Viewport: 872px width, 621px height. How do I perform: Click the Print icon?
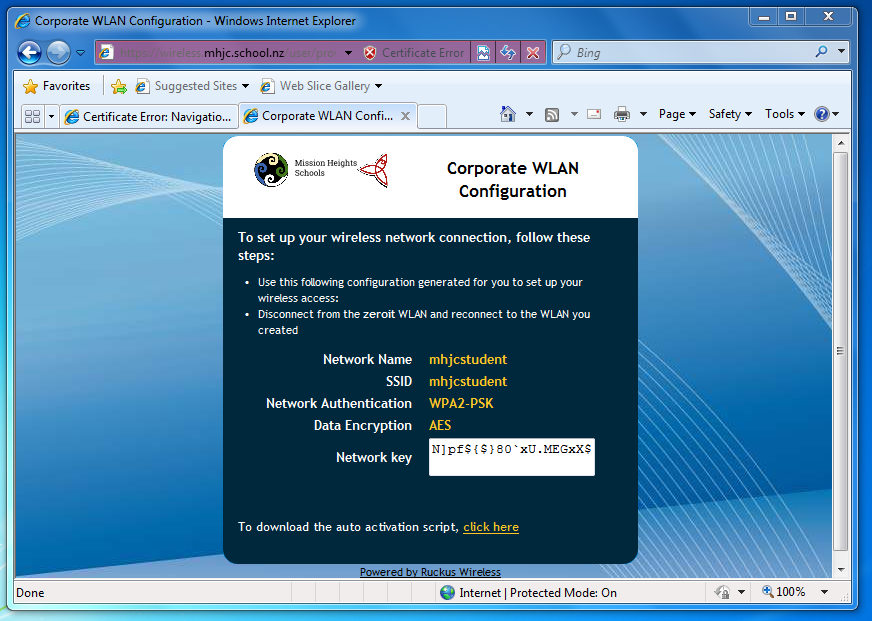click(x=620, y=114)
